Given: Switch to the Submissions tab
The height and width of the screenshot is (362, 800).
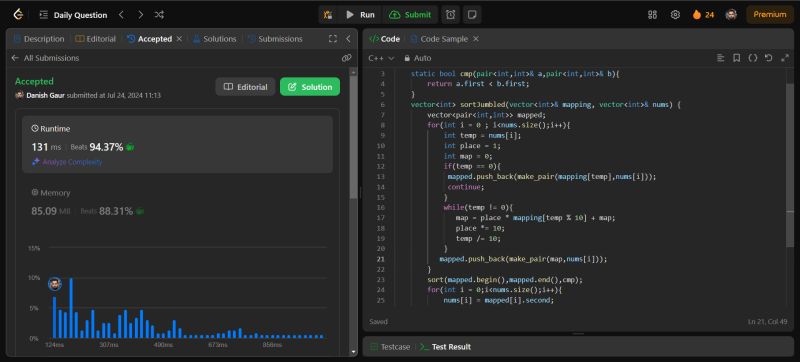Looking at the screenshot, I should tap(276, 39).
